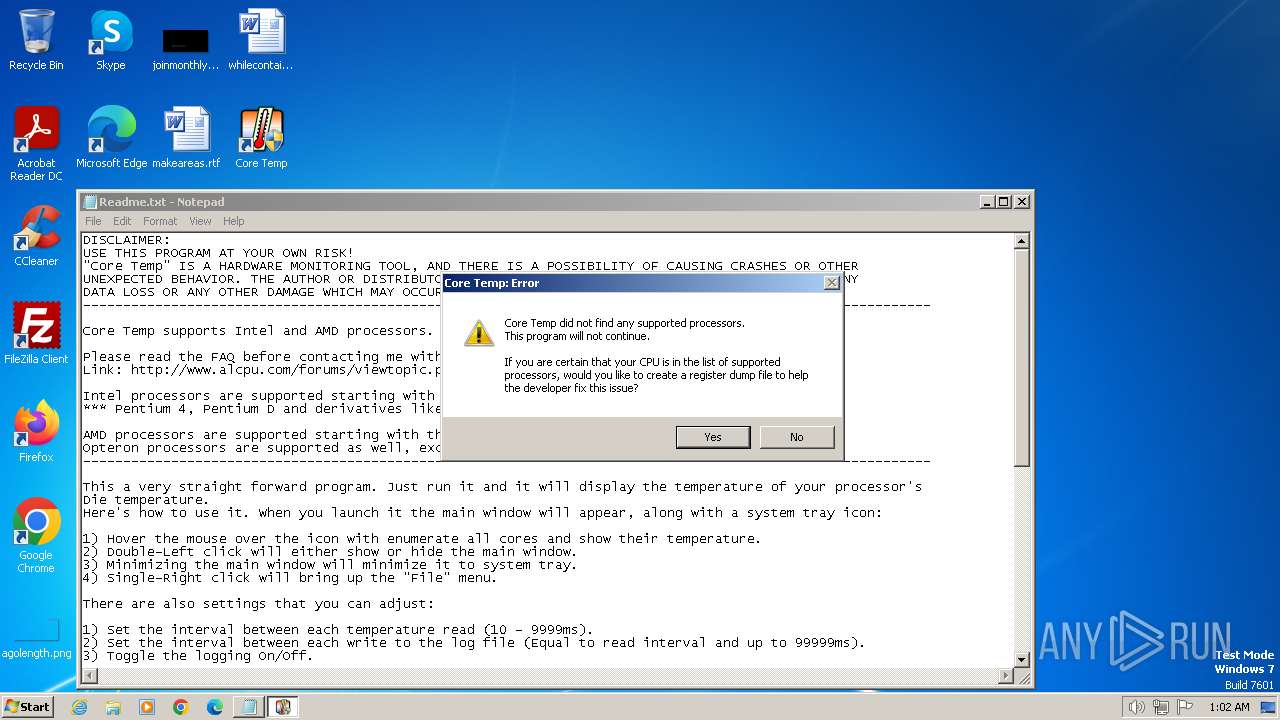Click the Action Center flag tray icon
The height and width of the screenshot is (720, 1280).
(1185, 707)
